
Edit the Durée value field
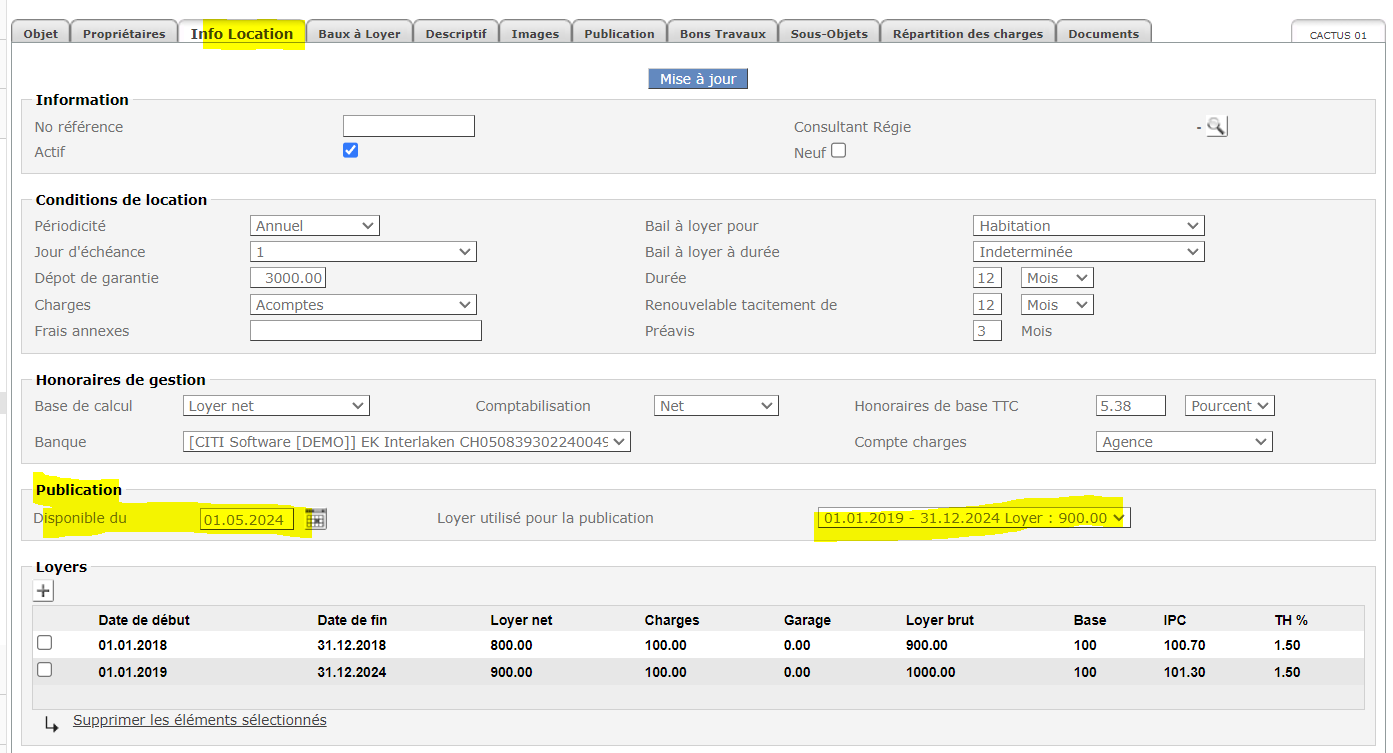click(x=987, y=278)
